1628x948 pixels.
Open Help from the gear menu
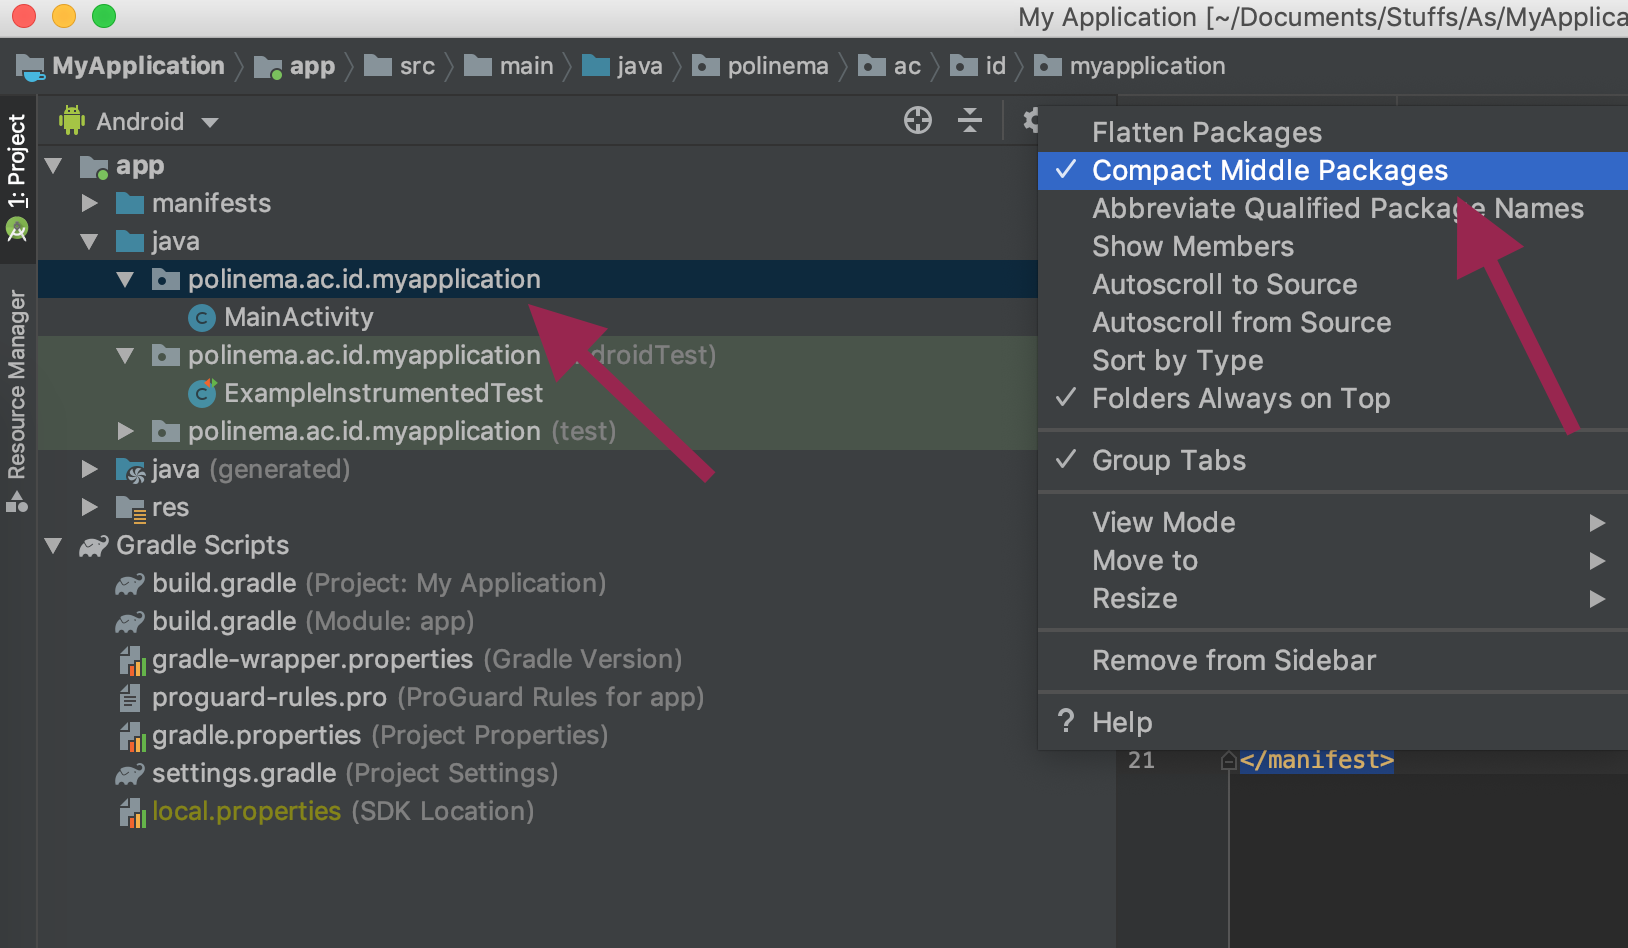click(1333, 723)
